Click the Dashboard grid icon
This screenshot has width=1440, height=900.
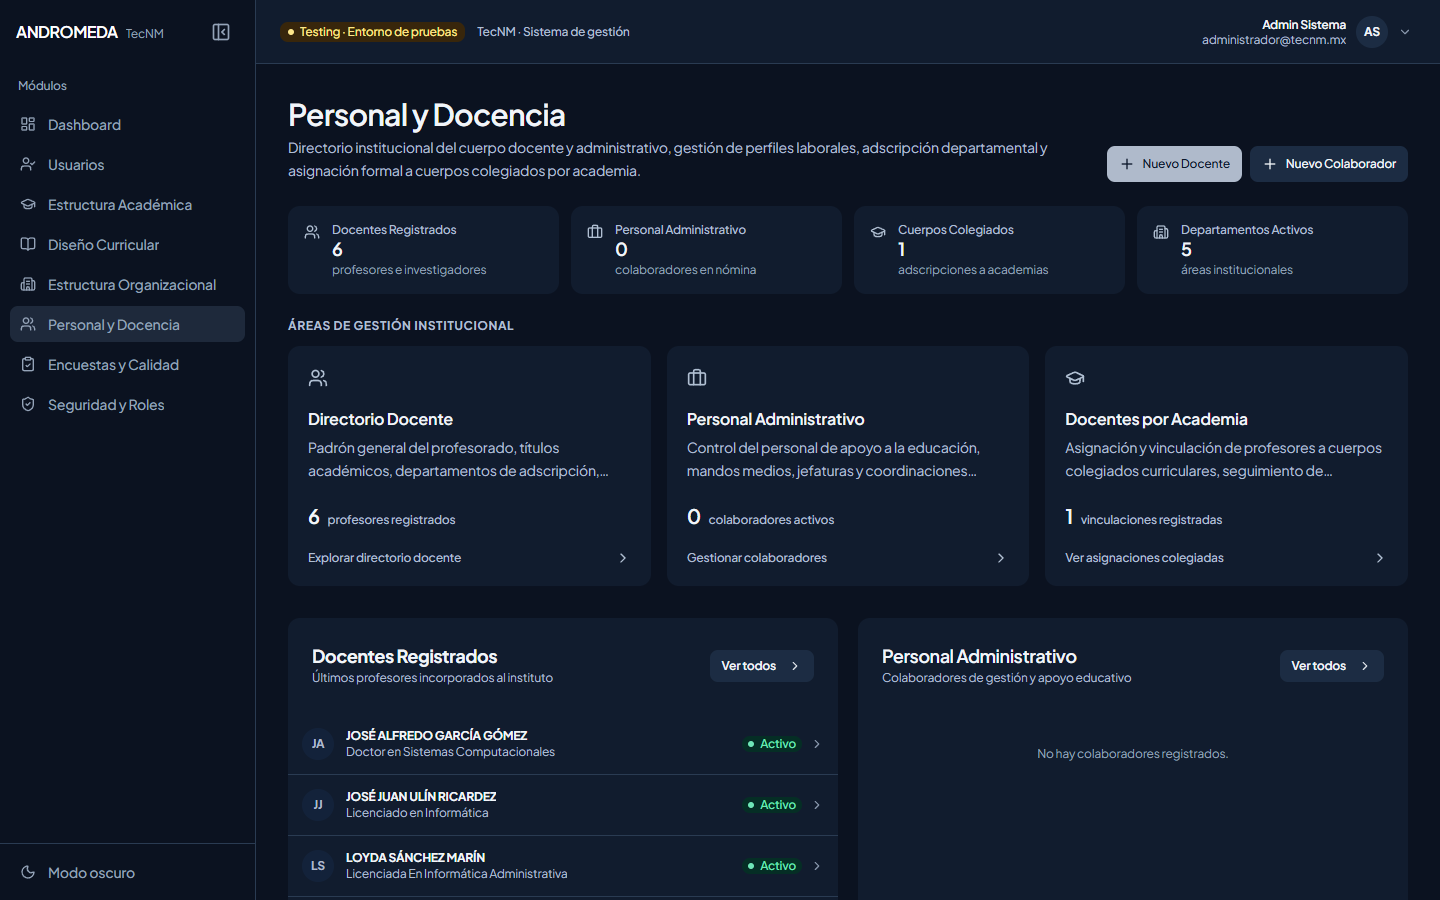pos(28,124)
